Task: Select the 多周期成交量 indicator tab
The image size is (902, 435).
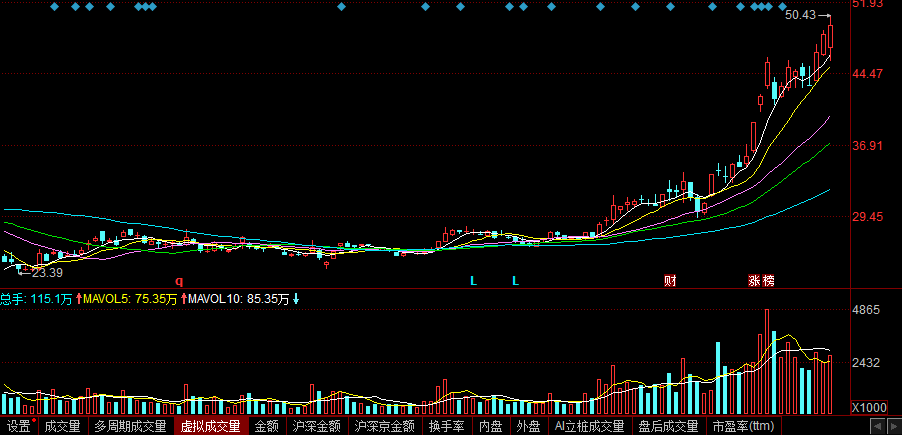Action: (130, 426)
